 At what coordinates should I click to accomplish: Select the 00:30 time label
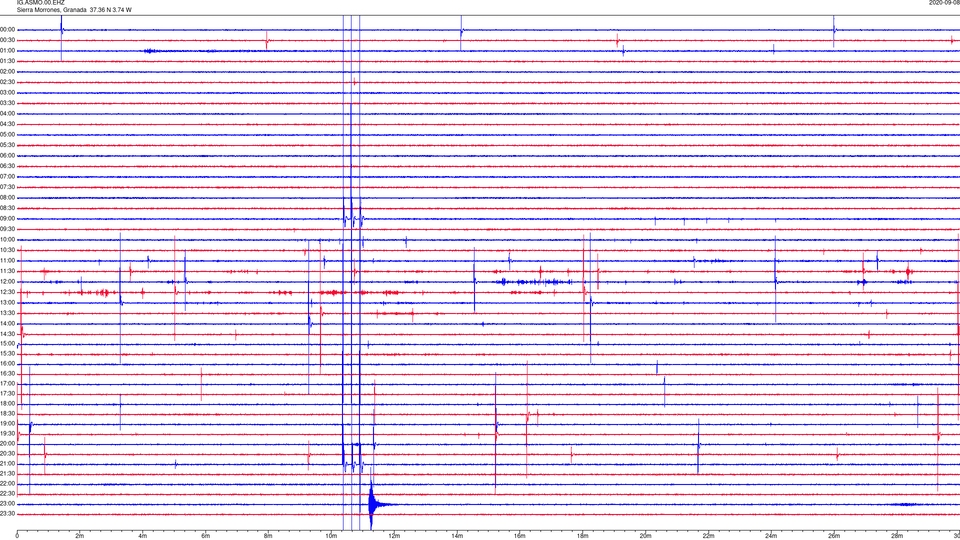[x=8, y=40]
